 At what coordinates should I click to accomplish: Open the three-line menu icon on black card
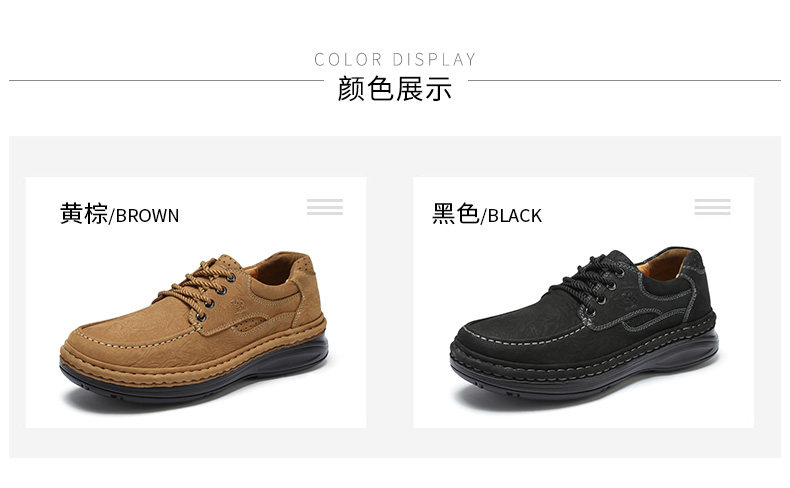point(712,207)
